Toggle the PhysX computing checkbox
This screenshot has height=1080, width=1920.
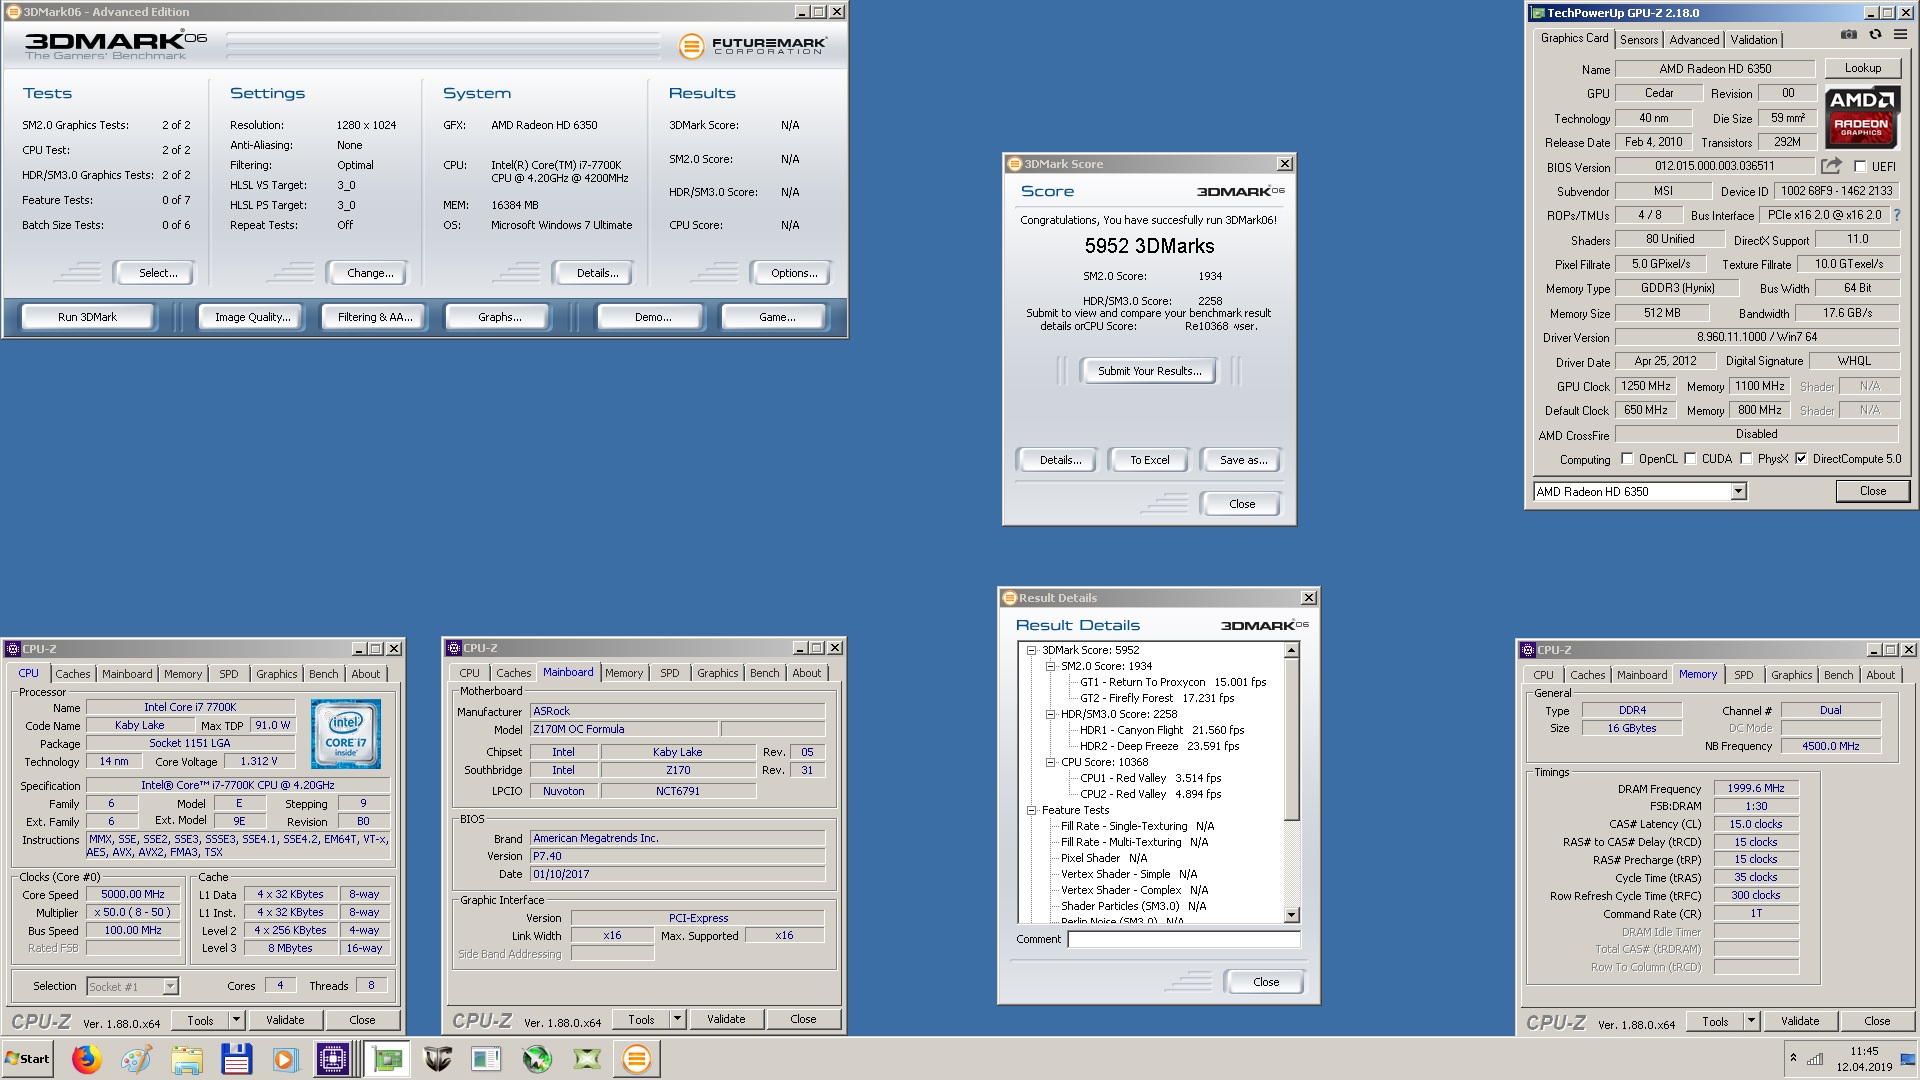point(1746,459)
